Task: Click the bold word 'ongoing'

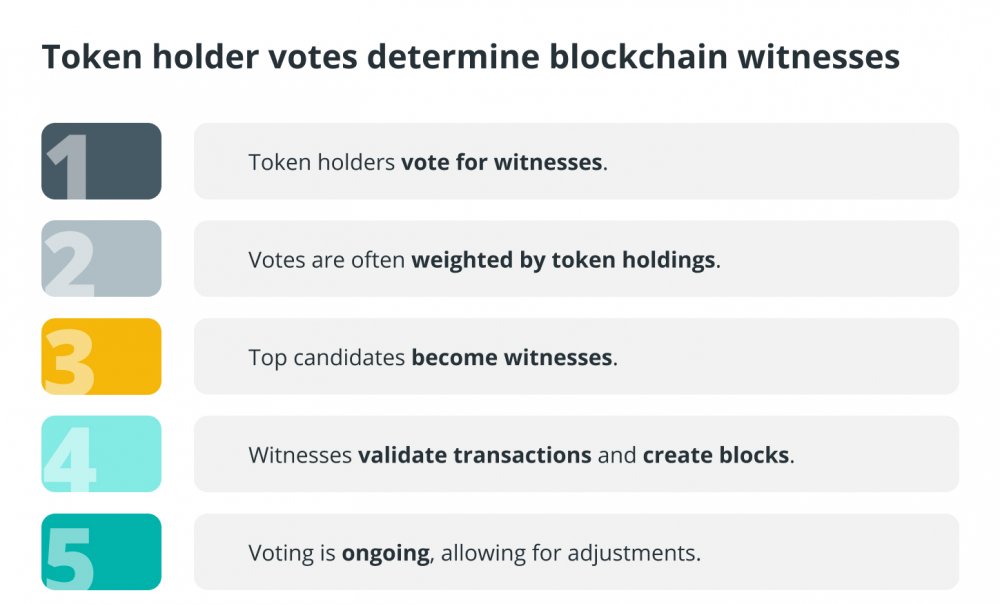Action: (x=386, y=554)
